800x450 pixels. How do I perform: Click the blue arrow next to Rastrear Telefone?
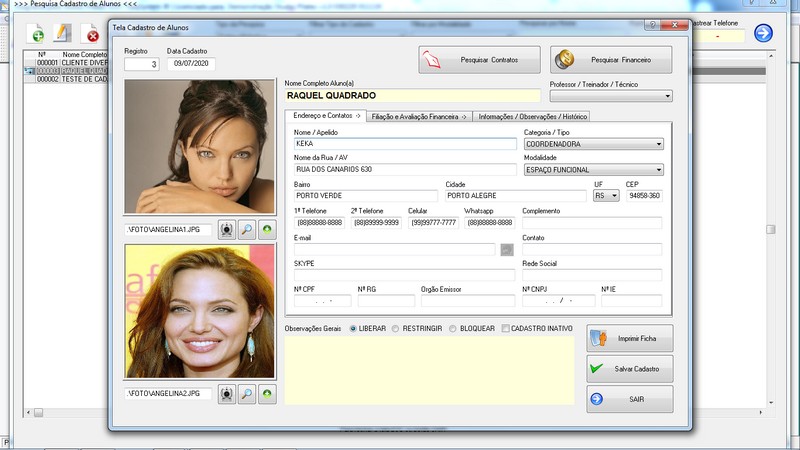click(x=763, y=34)
